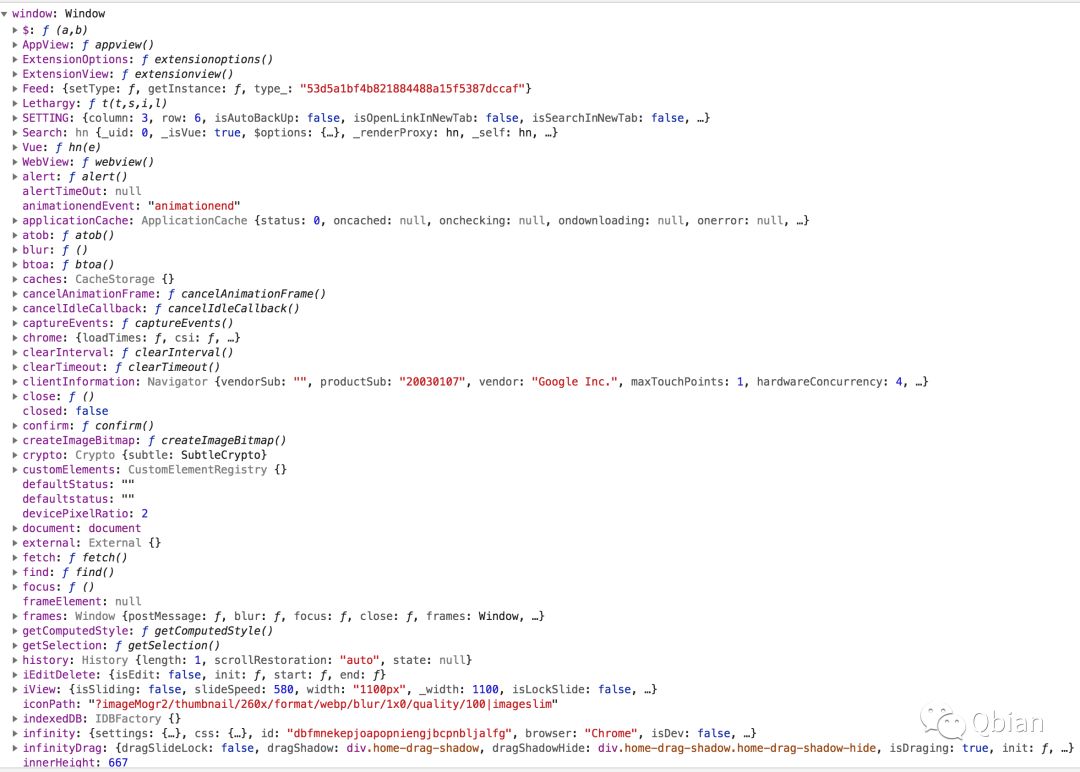This screenshot has height=772, width=1080.
Task: Expand createImageBitmap entry
Action: (x=14, y=441)
